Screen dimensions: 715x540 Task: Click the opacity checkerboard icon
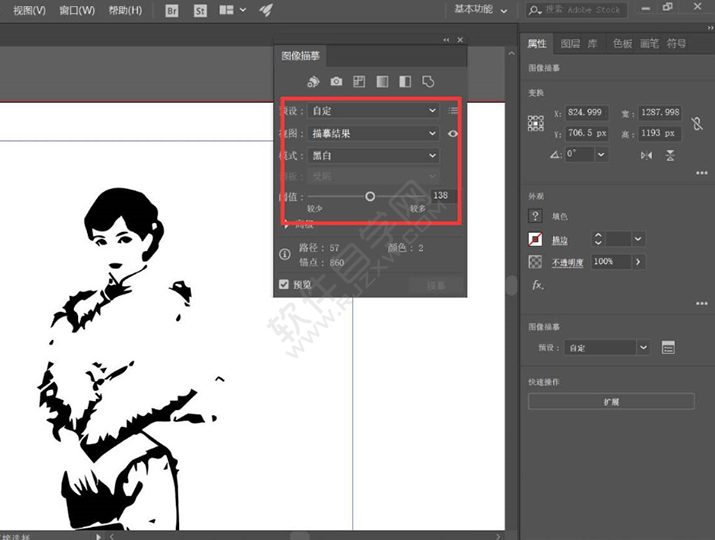click(x=535, y=262)
